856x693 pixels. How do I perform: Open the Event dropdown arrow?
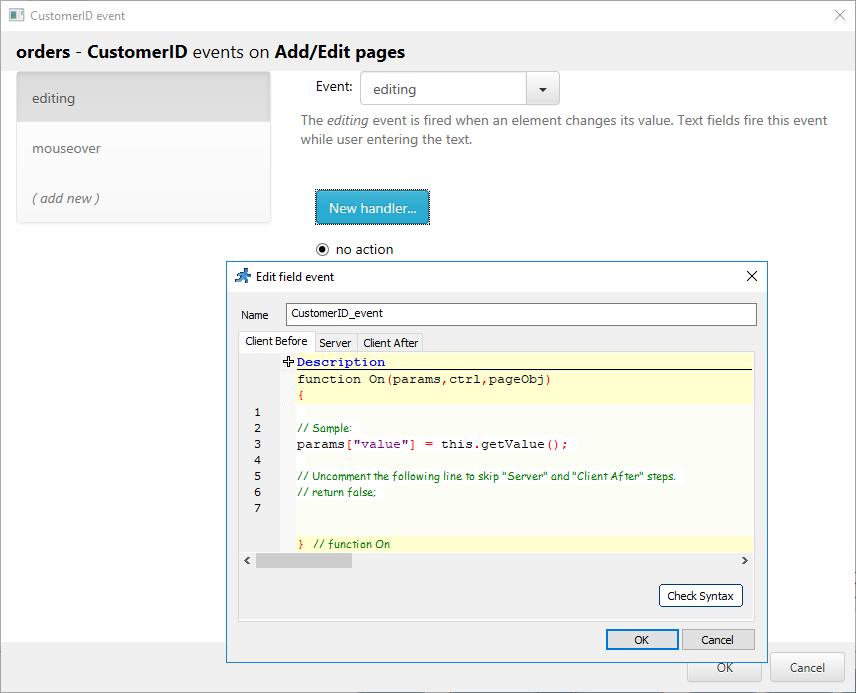click(542, 89)
